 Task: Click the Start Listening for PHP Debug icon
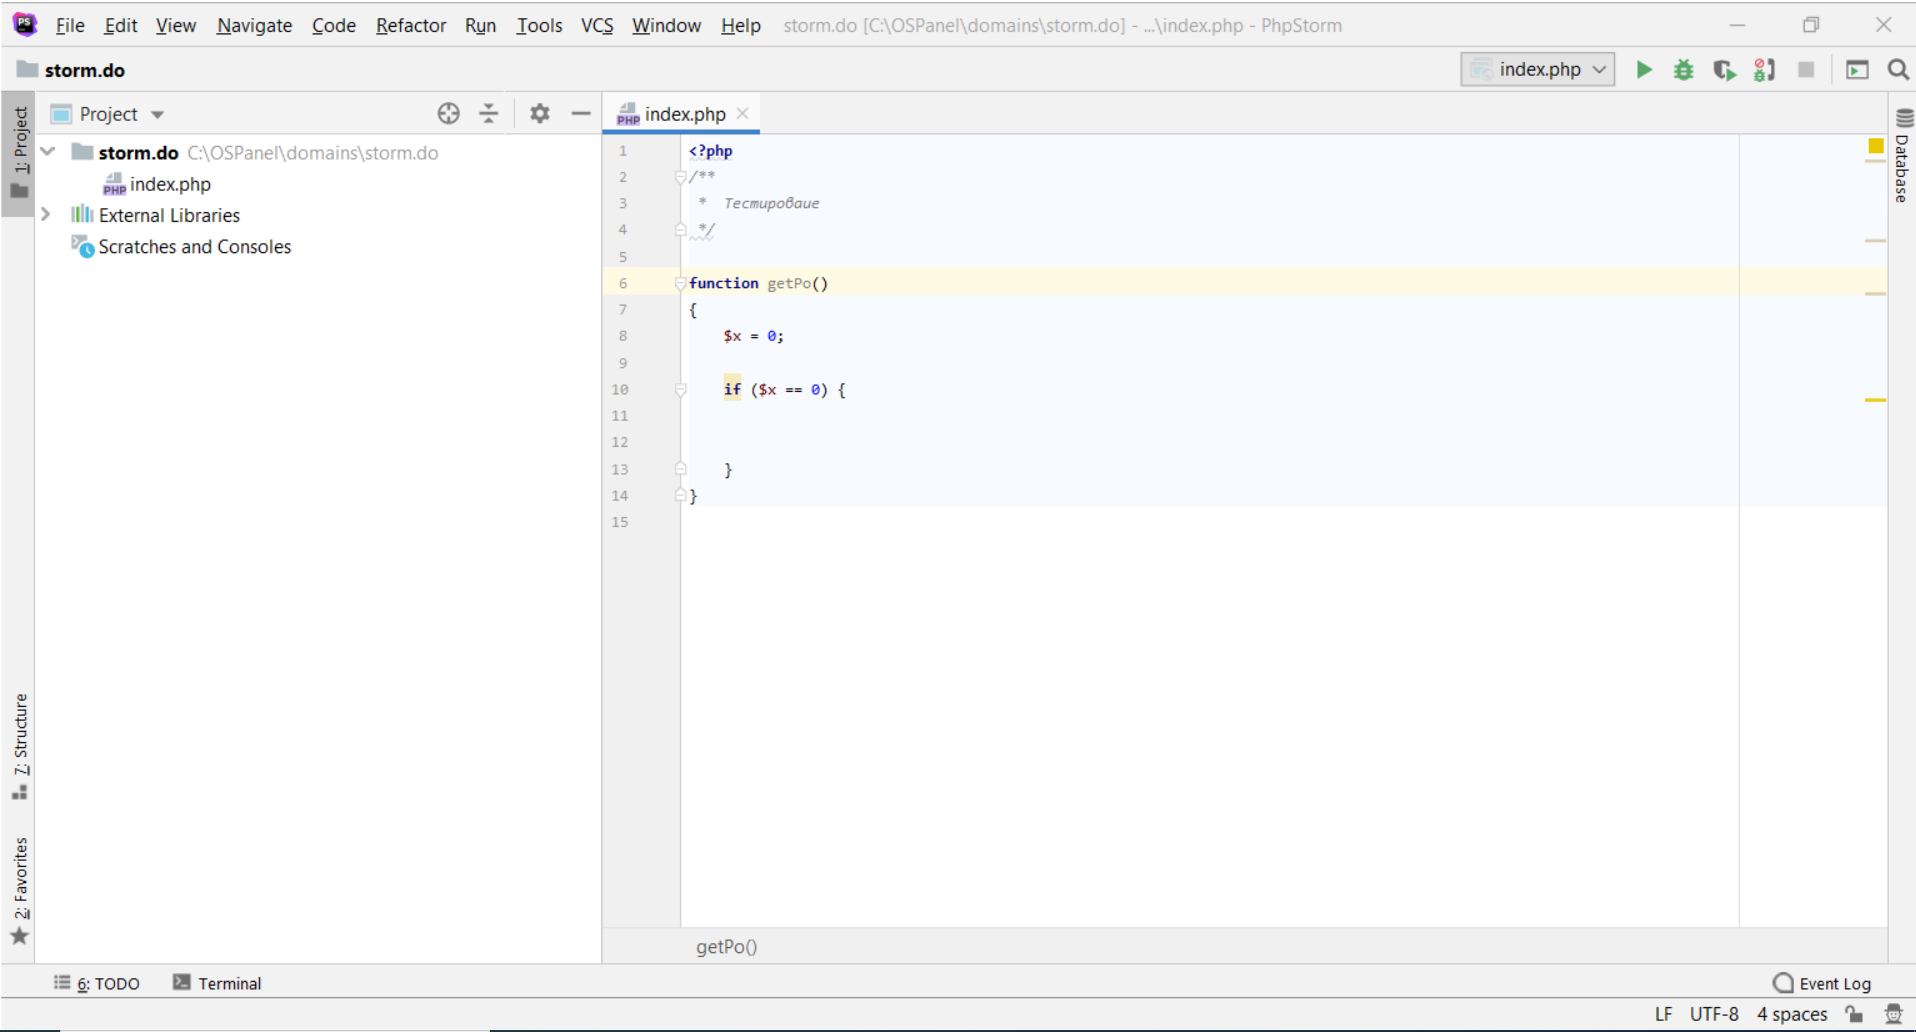1765,70
